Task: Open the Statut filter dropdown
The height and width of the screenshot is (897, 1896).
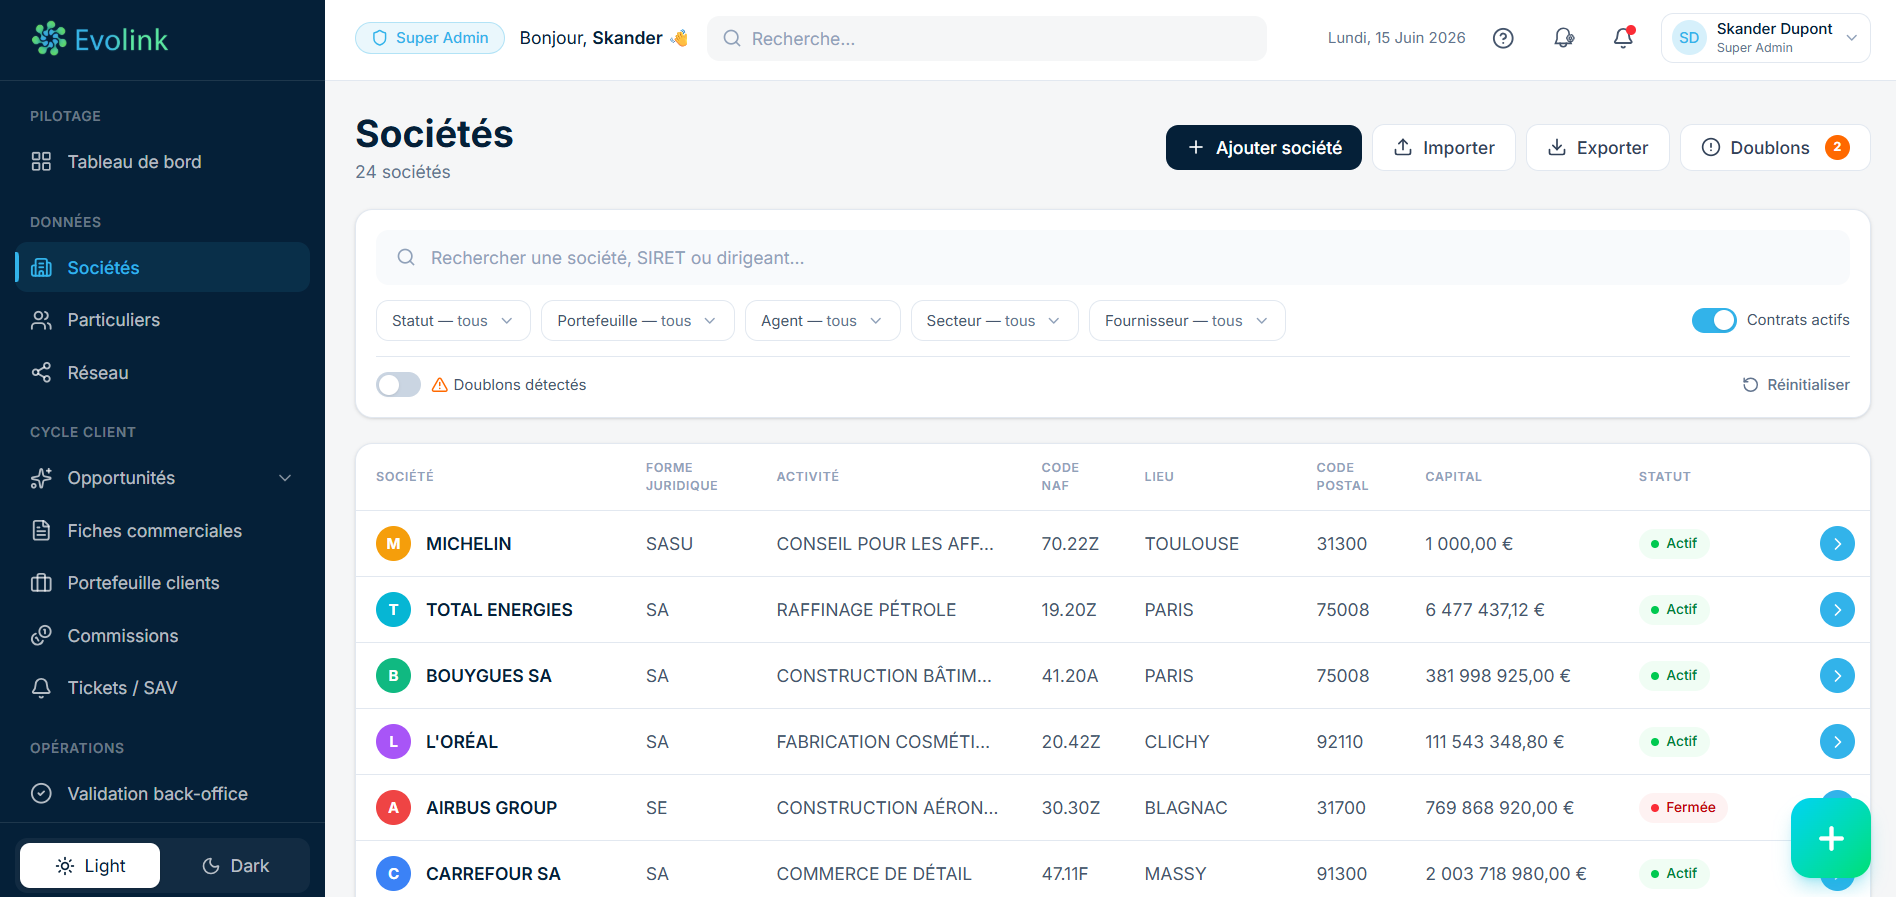Action: coord(453,321)
